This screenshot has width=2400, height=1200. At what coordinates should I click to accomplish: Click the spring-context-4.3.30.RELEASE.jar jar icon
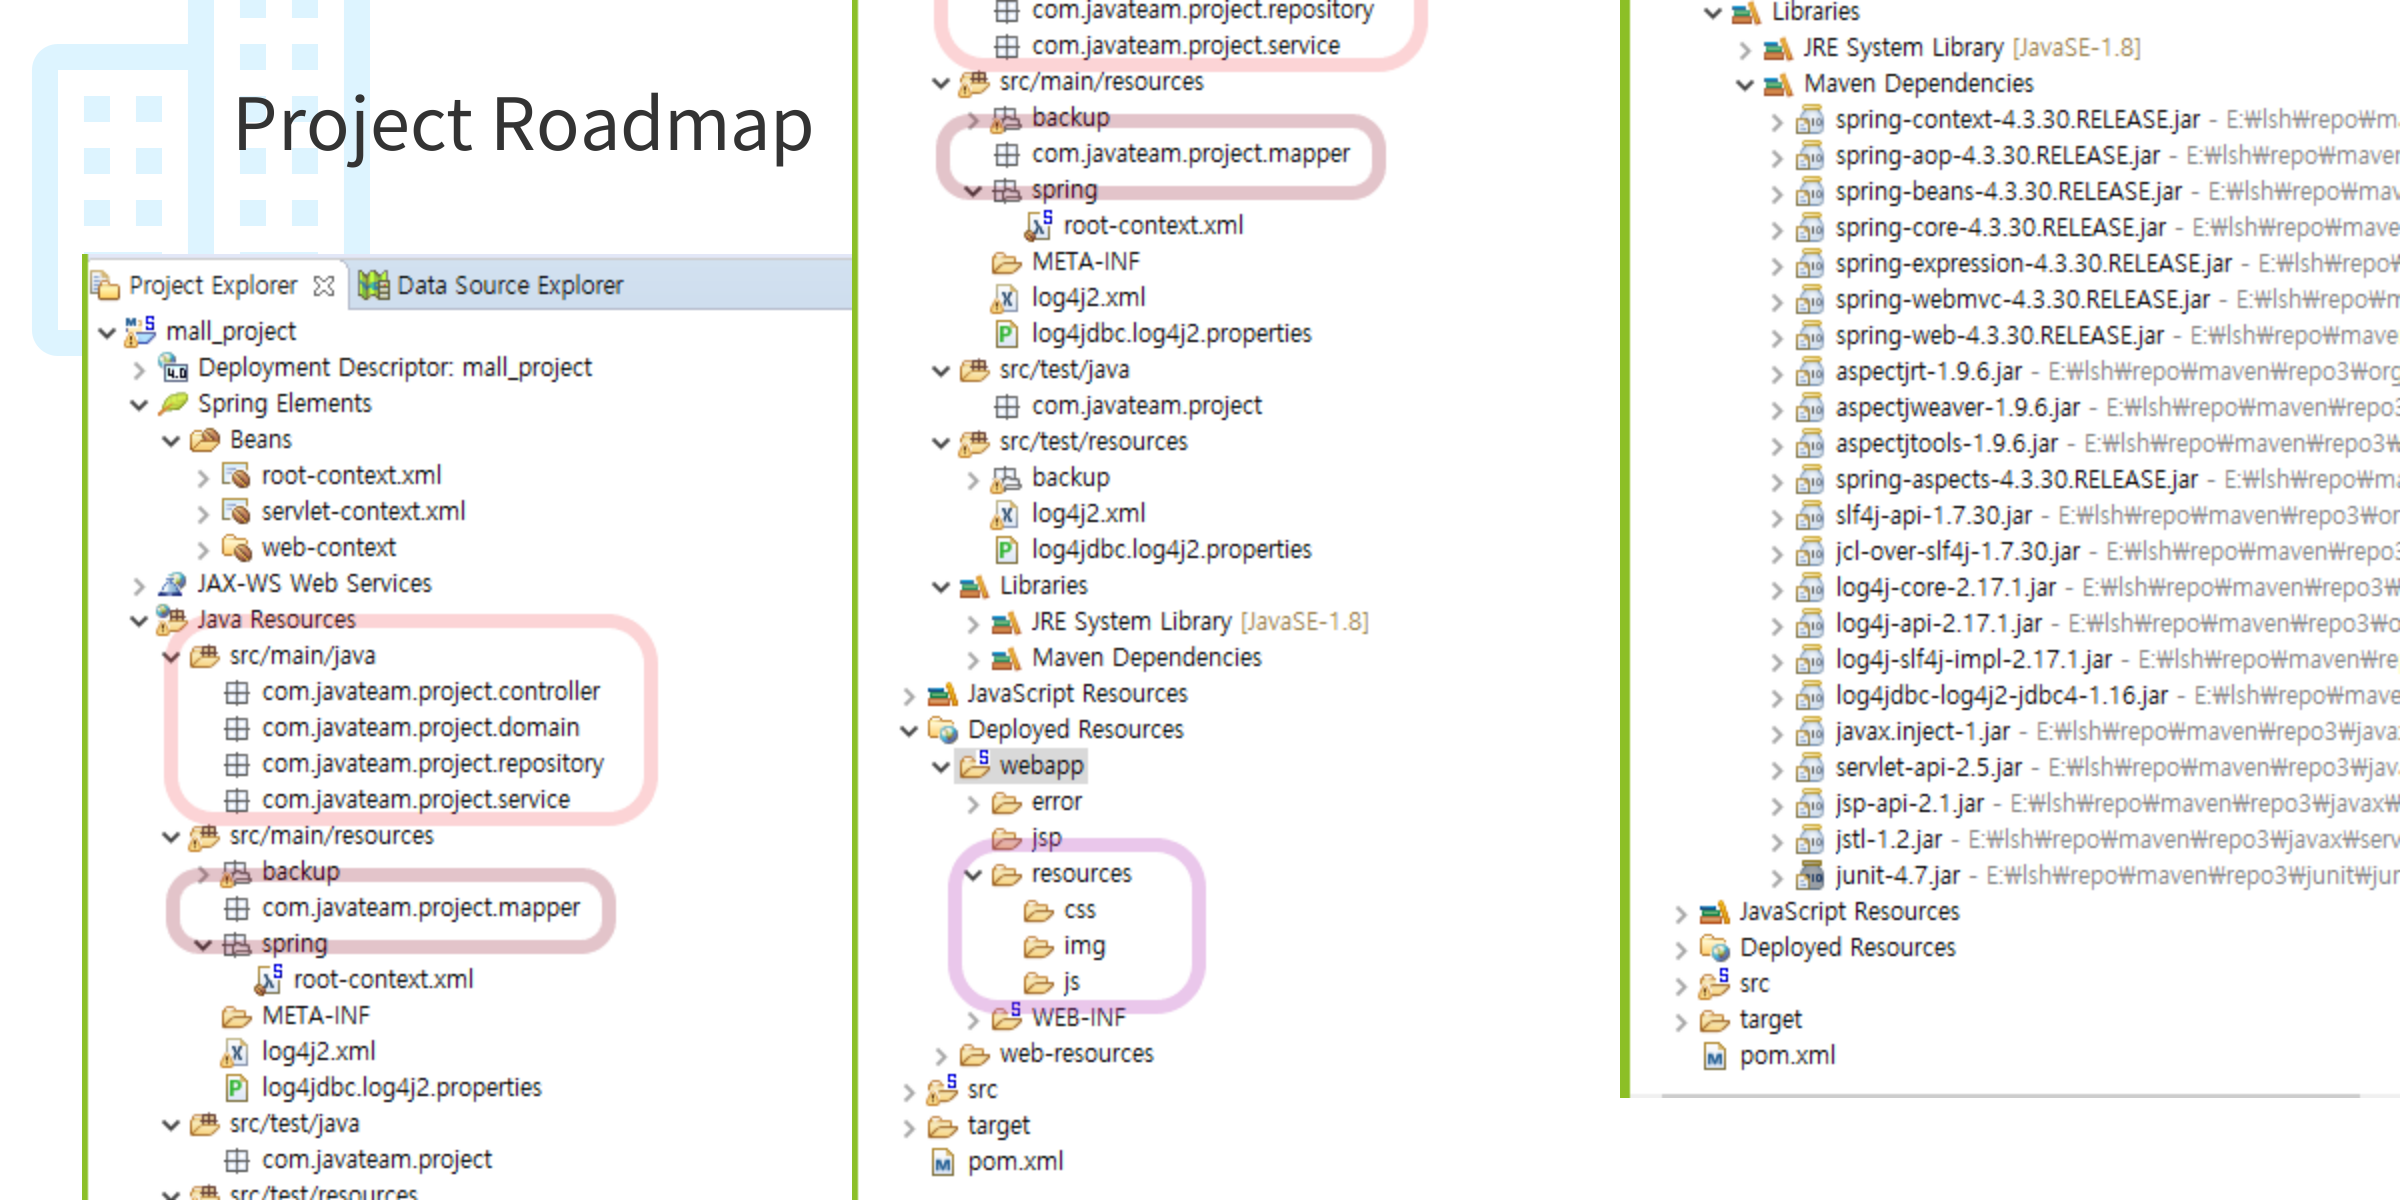coord(1809,120)
